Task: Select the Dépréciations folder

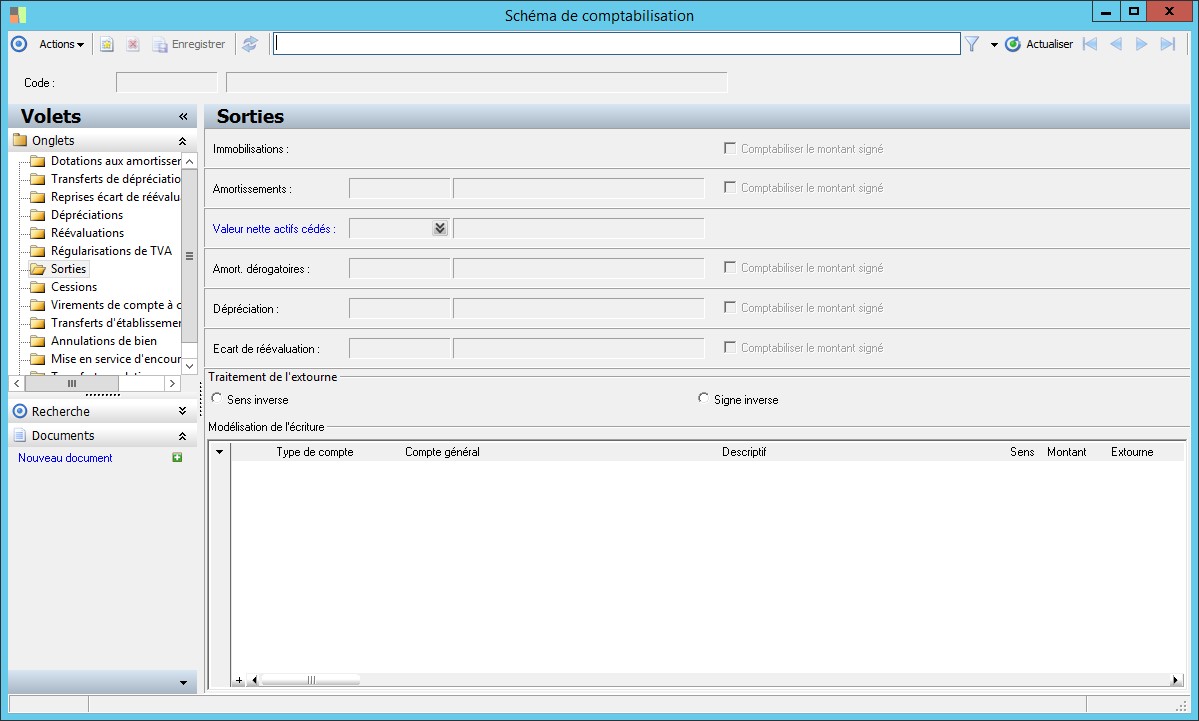Action: point(86,215)
